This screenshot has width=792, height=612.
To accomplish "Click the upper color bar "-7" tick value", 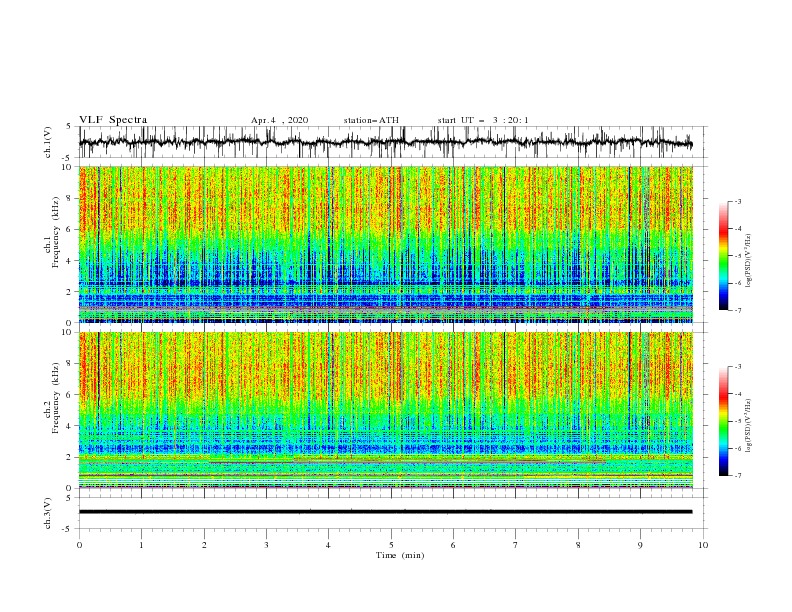I will click(738, 310).
